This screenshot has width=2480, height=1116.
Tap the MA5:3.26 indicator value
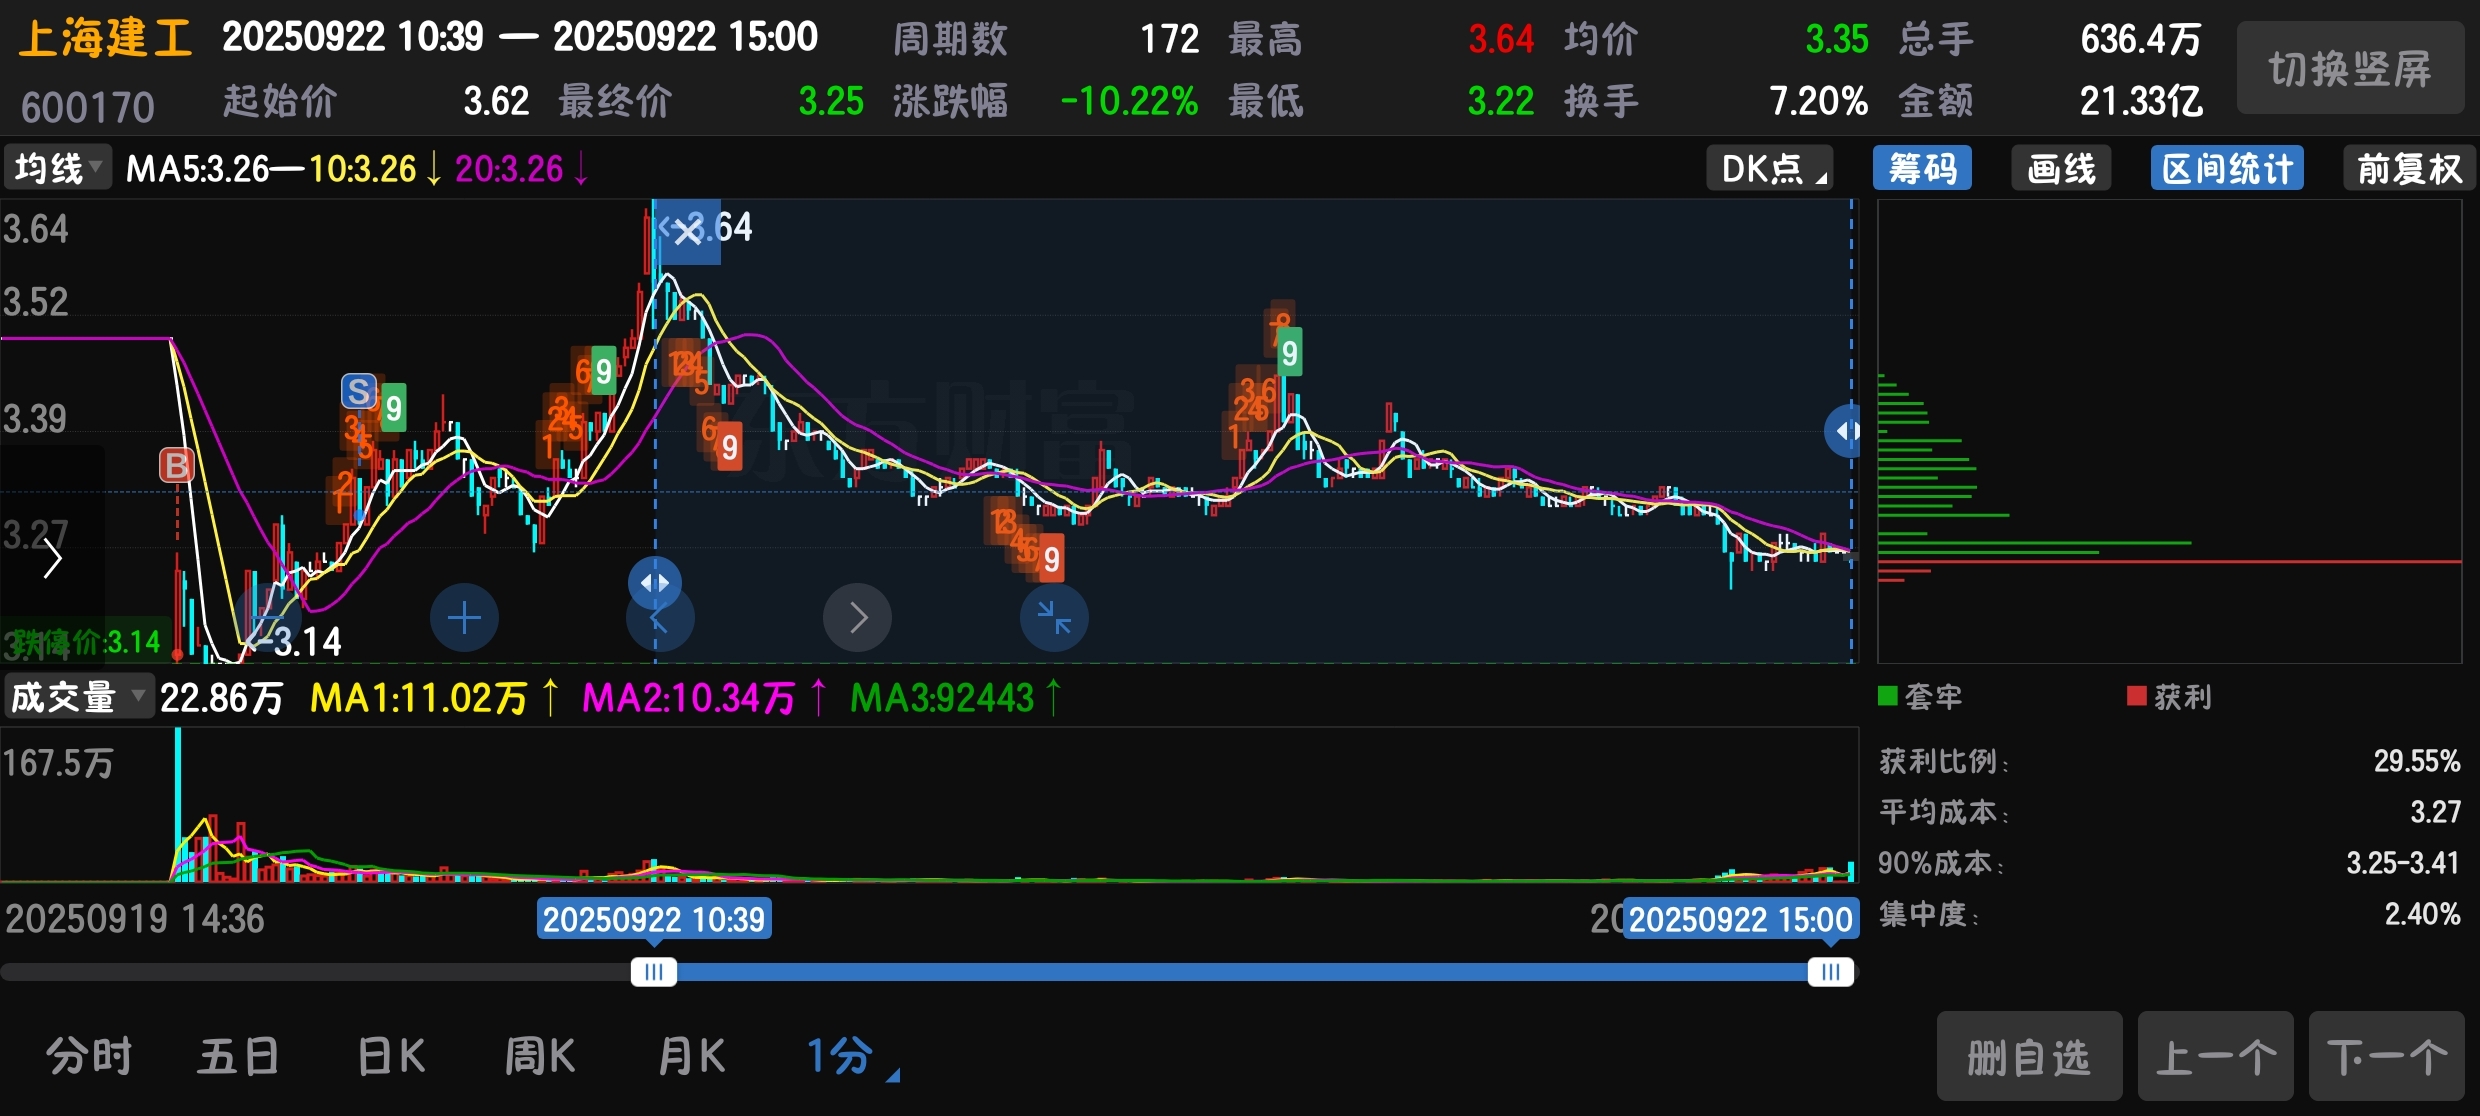point(198,168)
